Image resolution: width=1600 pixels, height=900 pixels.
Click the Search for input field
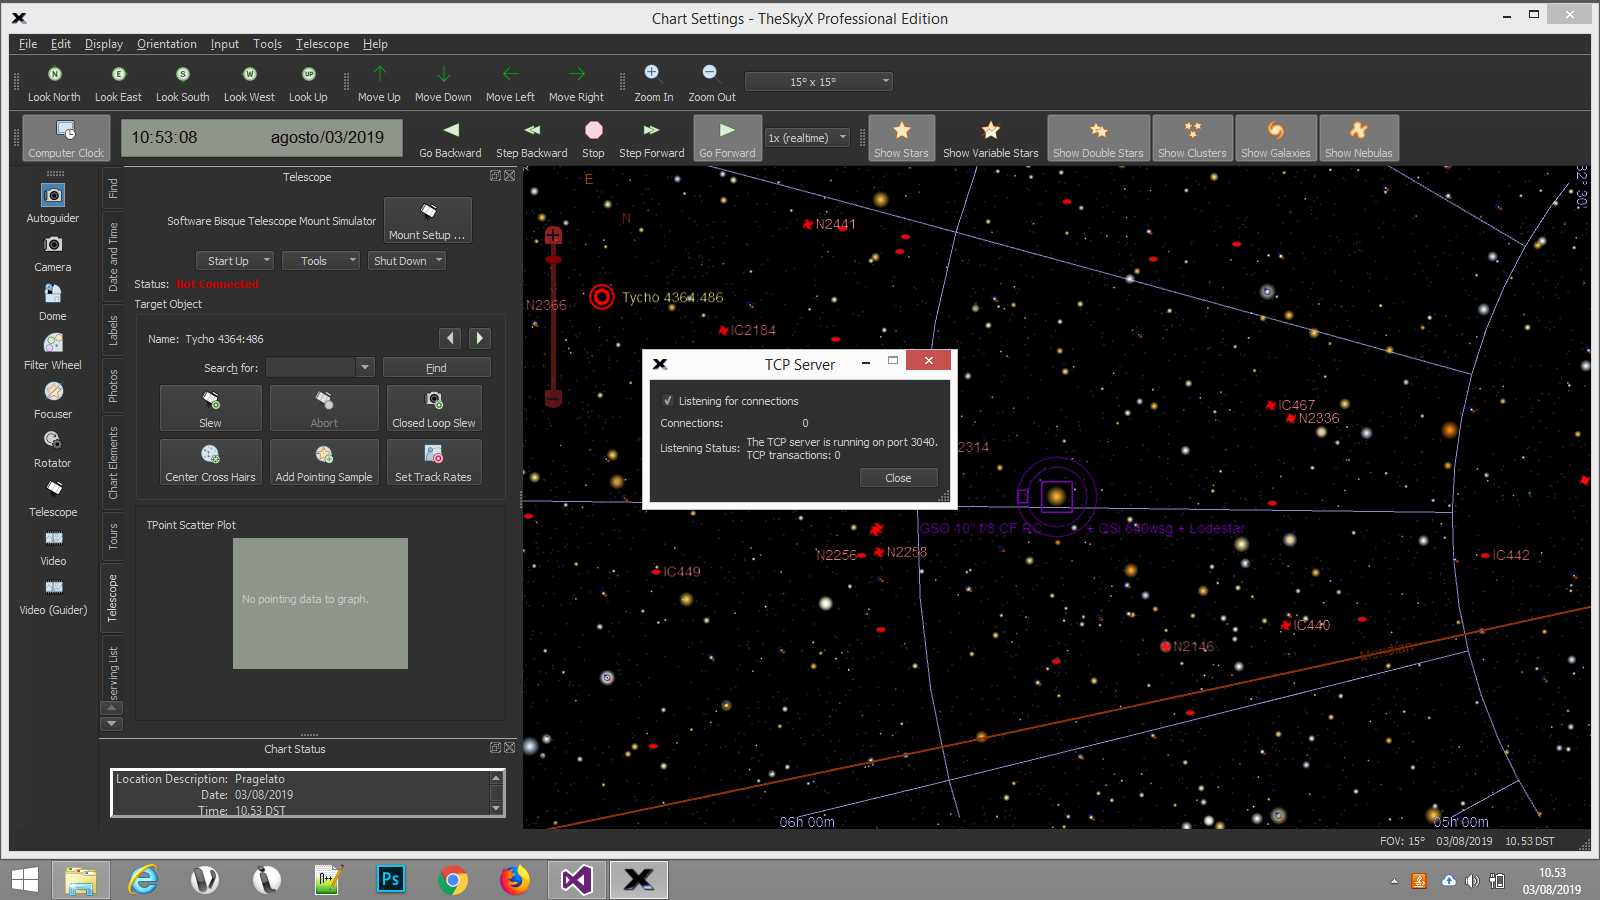pyautogui.click(x=310, y=368)
